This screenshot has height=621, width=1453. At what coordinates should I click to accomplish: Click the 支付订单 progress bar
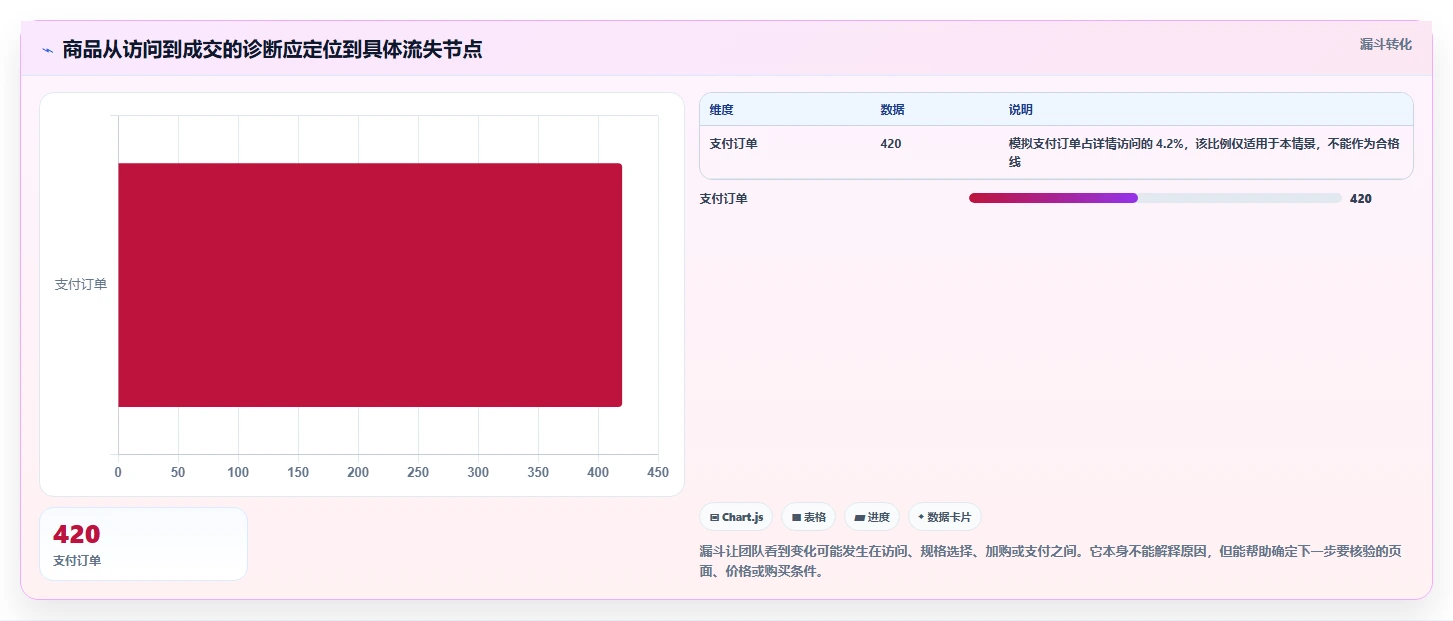1155,198
